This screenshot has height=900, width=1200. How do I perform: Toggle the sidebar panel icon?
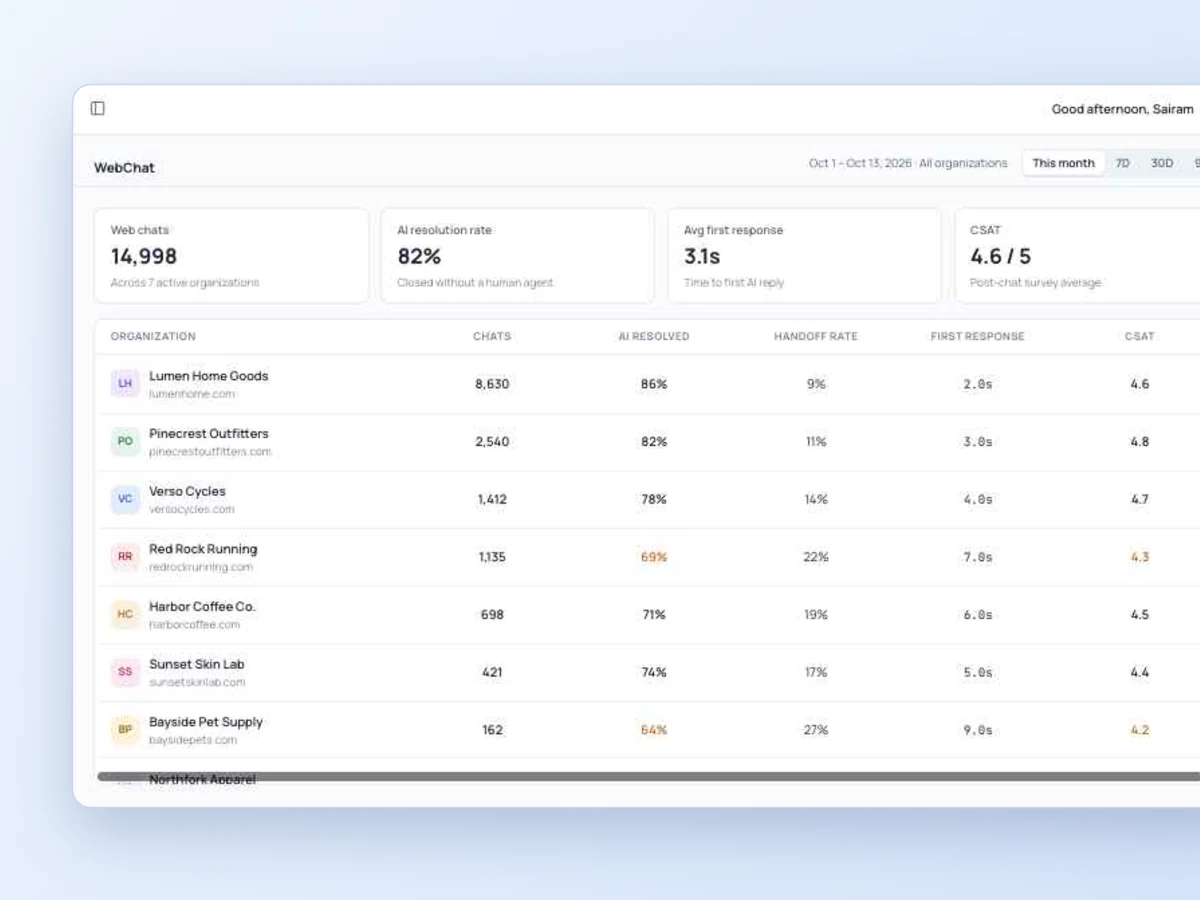(x=98, y=108)
